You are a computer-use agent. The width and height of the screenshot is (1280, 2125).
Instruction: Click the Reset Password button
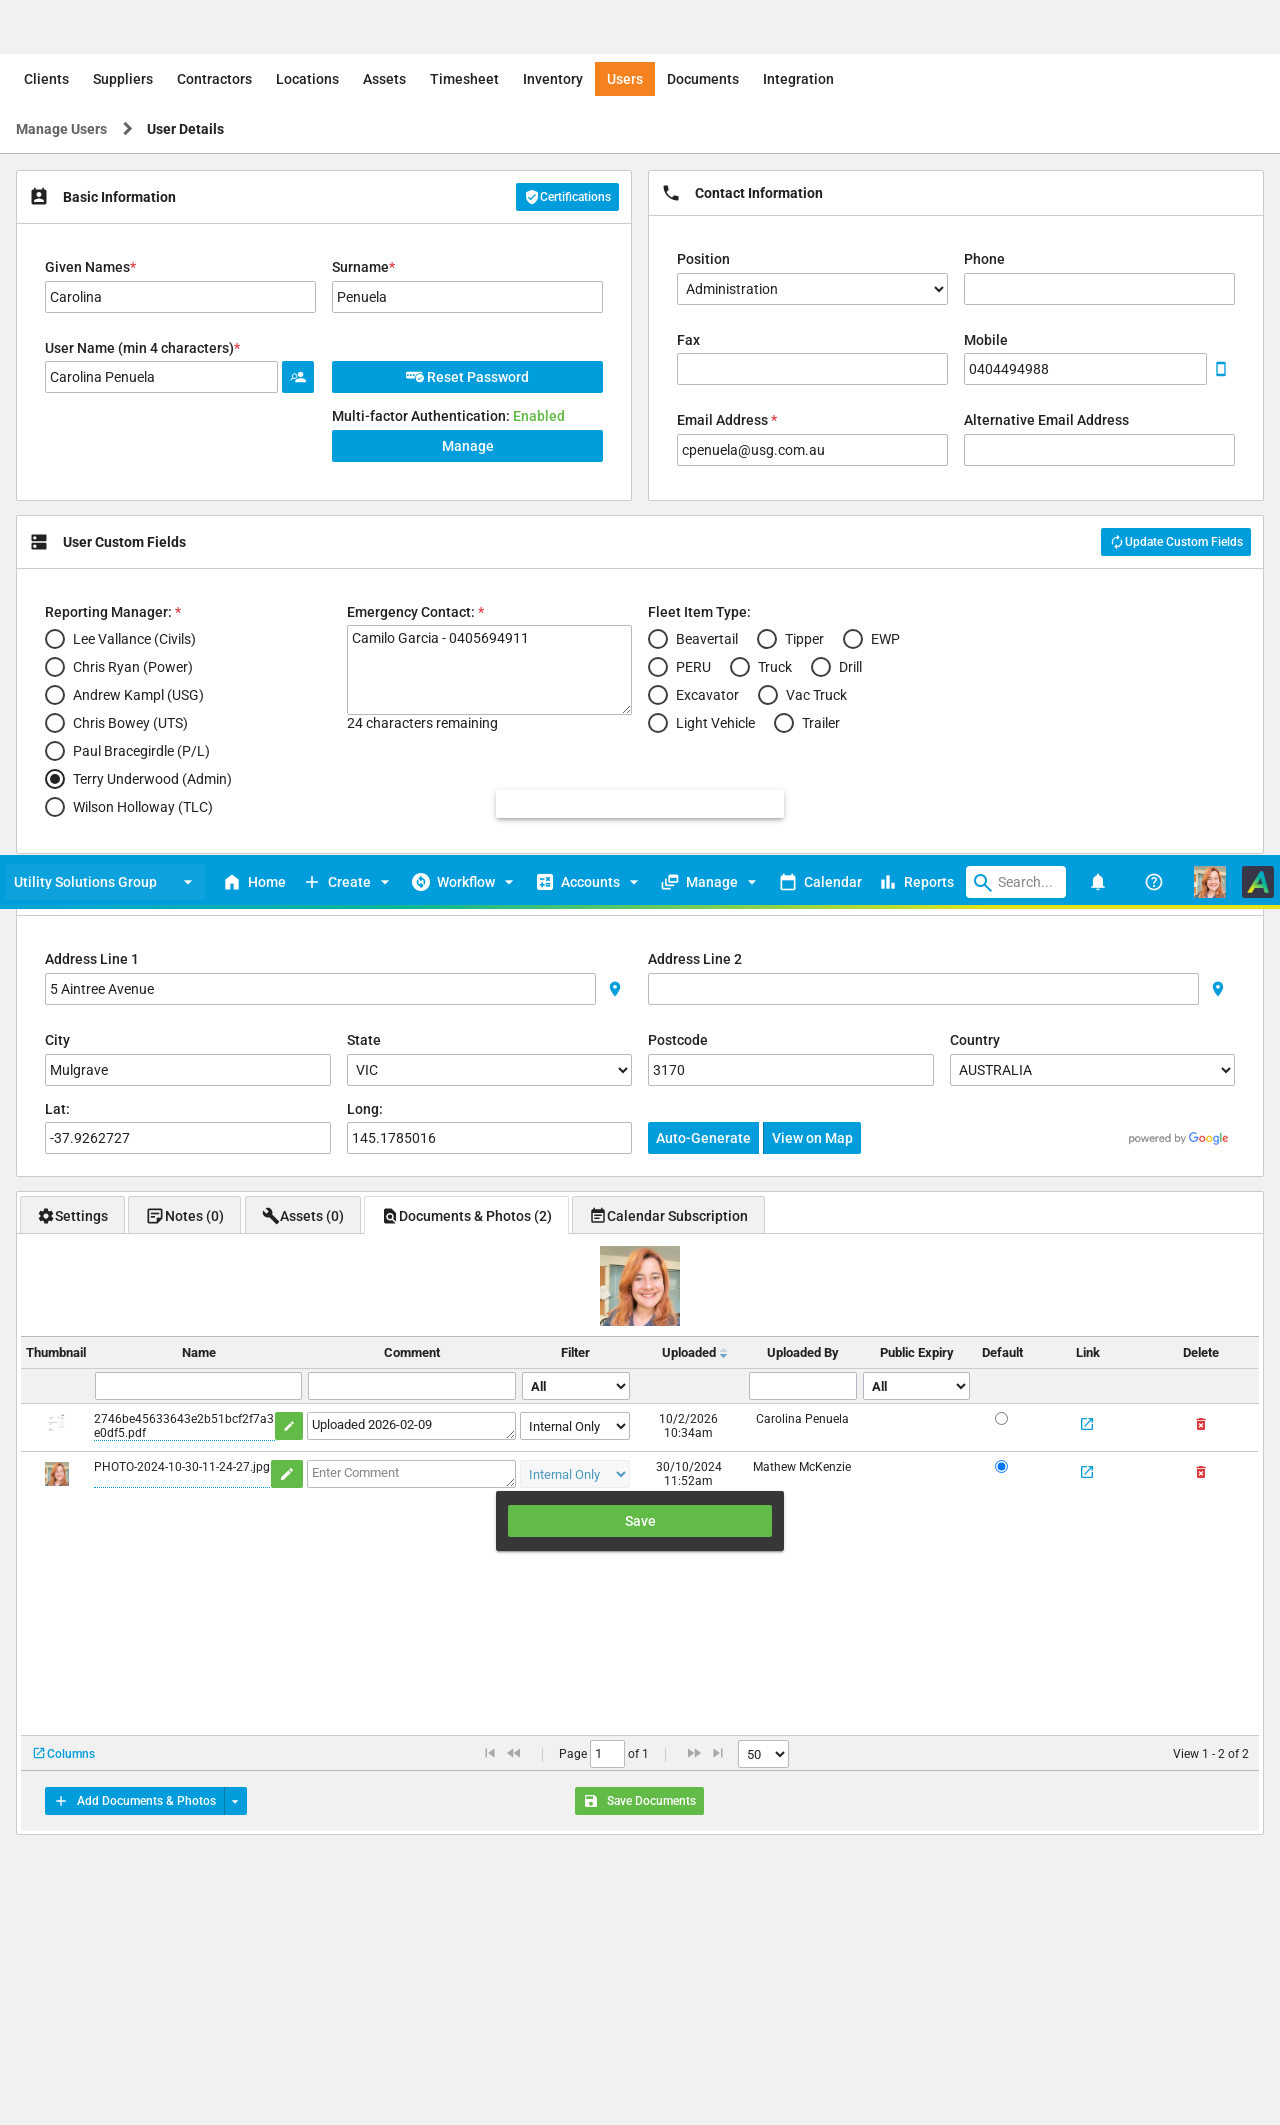[x=467, y=377]
